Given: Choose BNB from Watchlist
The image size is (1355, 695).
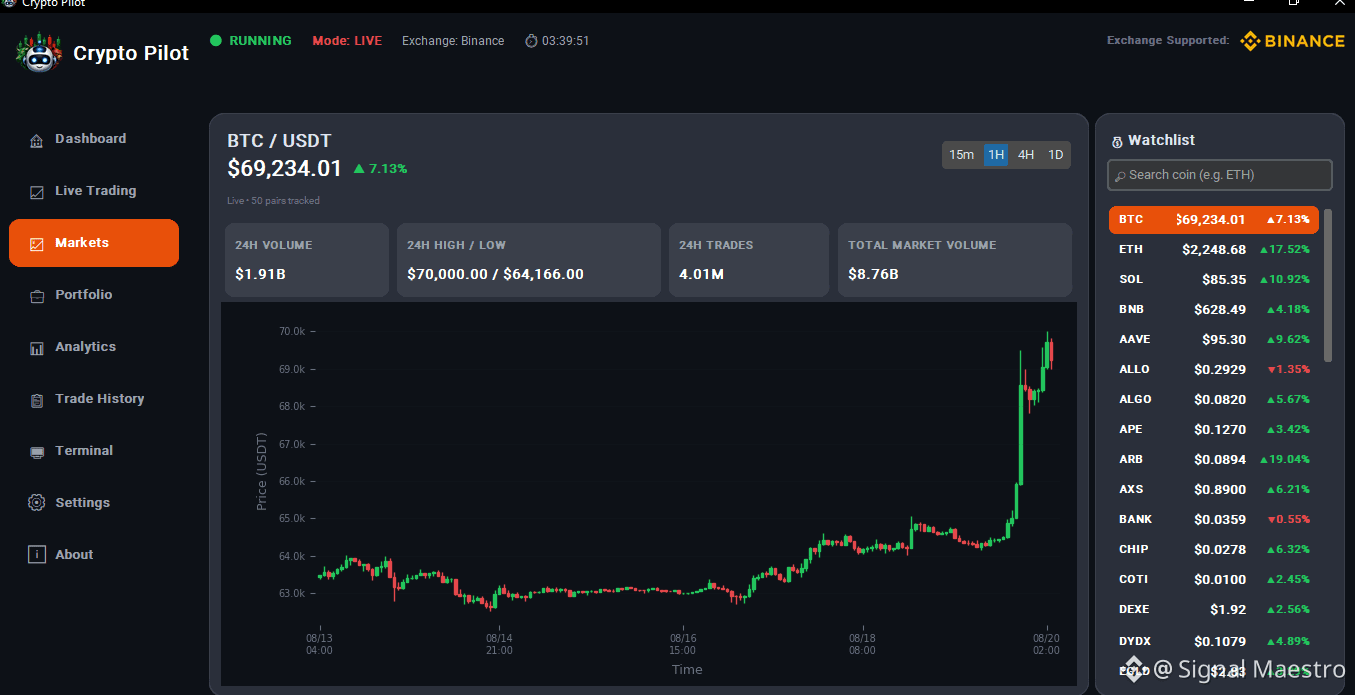Looking at the screenshot, I should pos(1214,310).
